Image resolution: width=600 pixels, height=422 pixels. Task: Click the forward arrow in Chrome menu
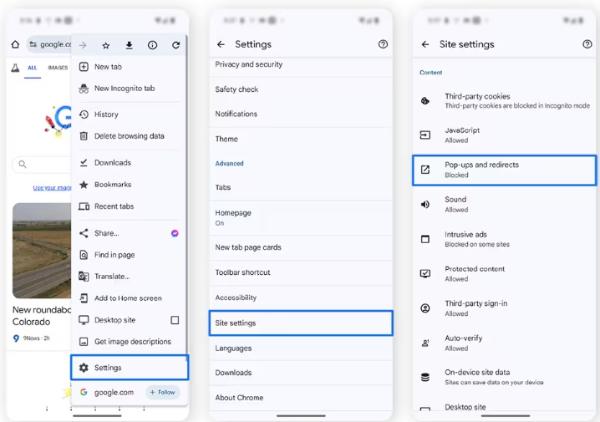point(83,45)
